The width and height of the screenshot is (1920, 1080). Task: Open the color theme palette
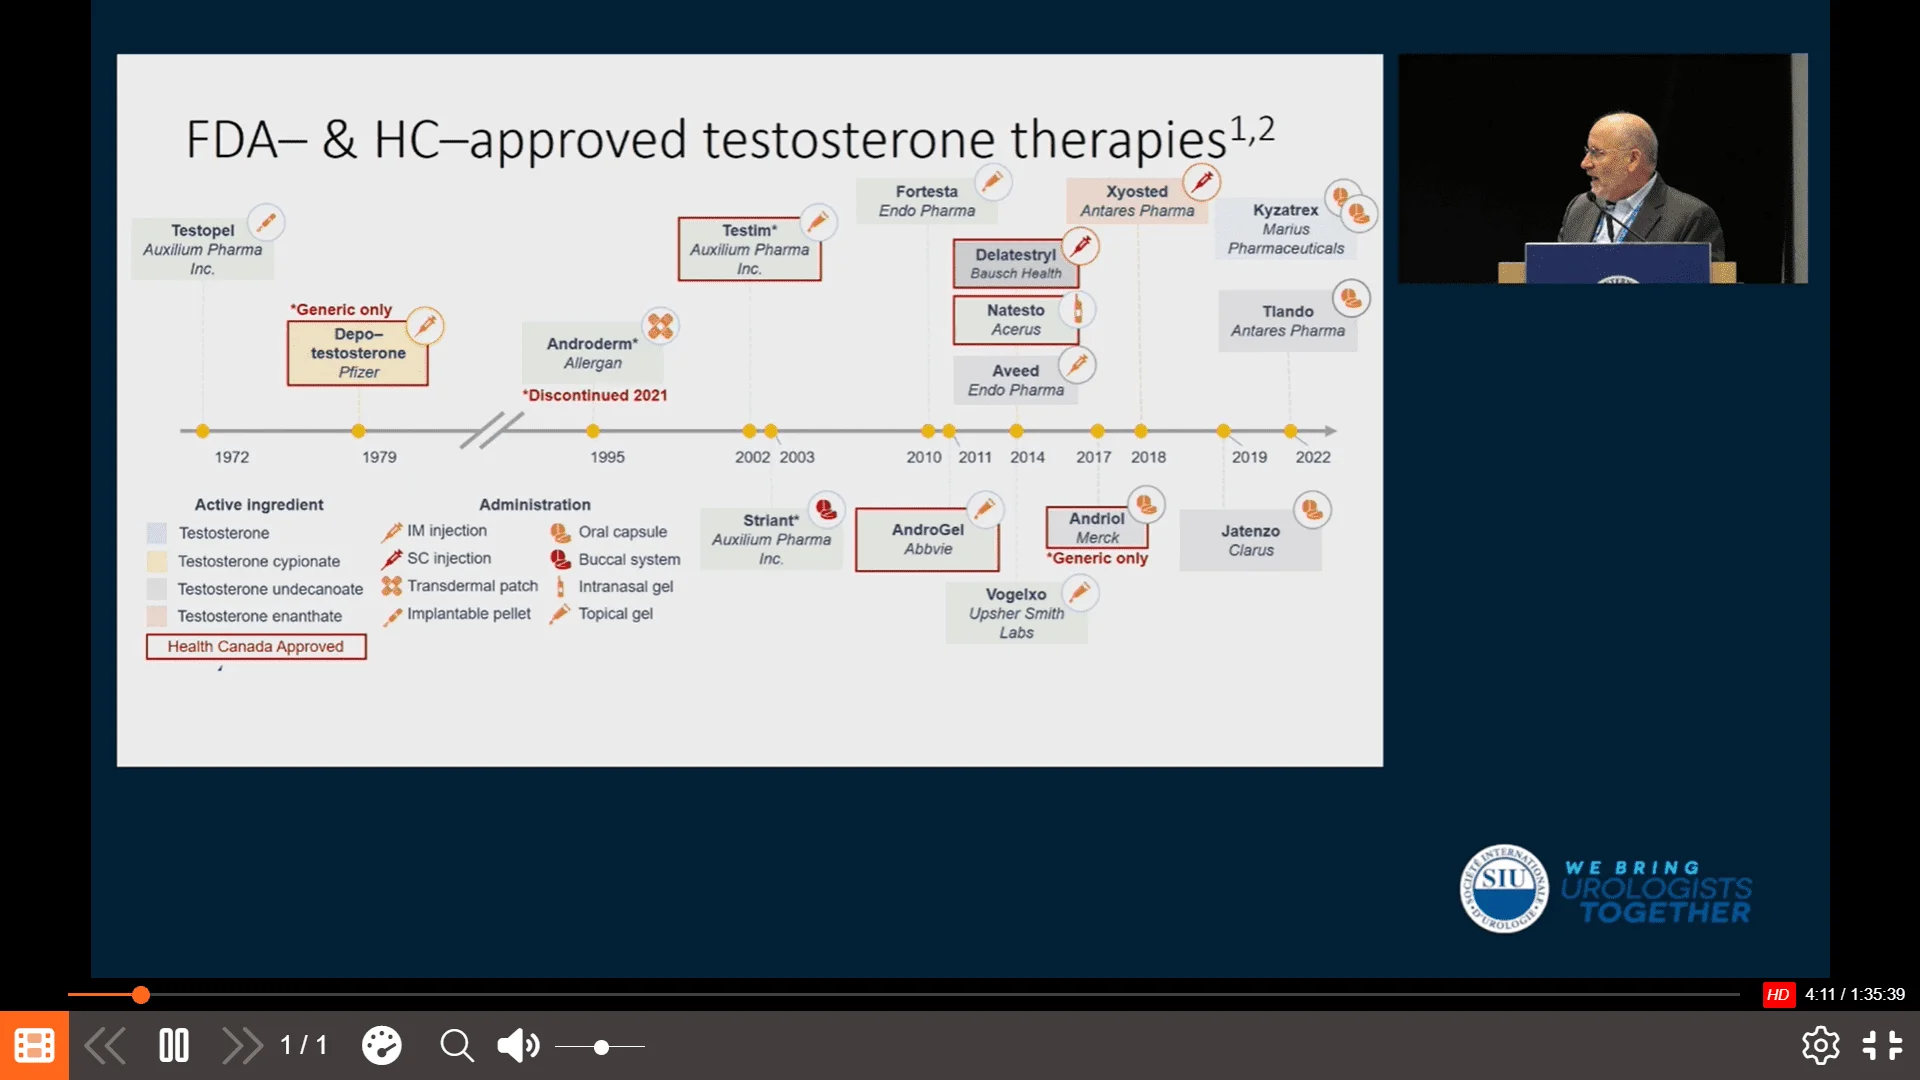pyautogui.click(x=381, y=1046)
